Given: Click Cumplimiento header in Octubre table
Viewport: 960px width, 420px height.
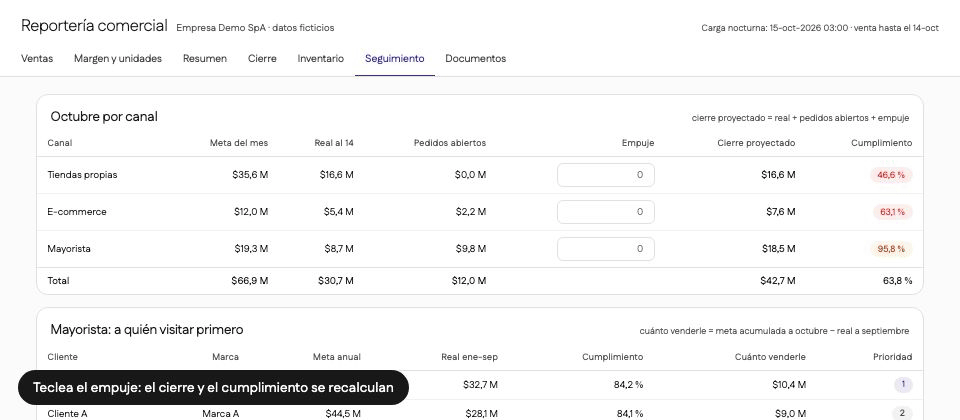Looking at the screenshot, I should (x=882, y=143).
